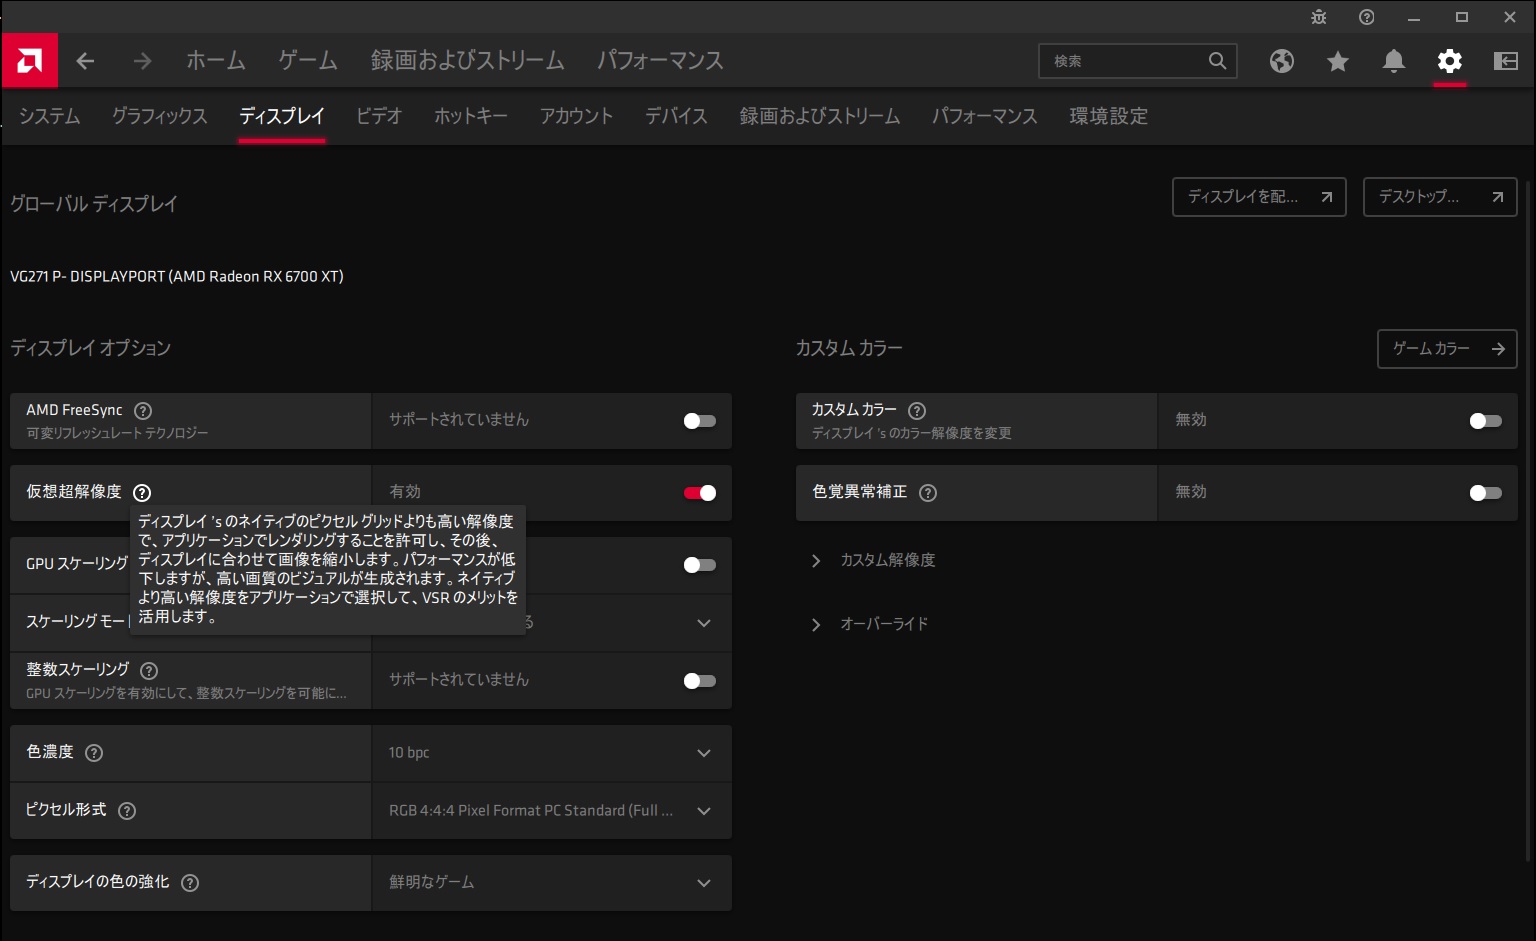Open favorites with the star icon

pos(1337,61)
